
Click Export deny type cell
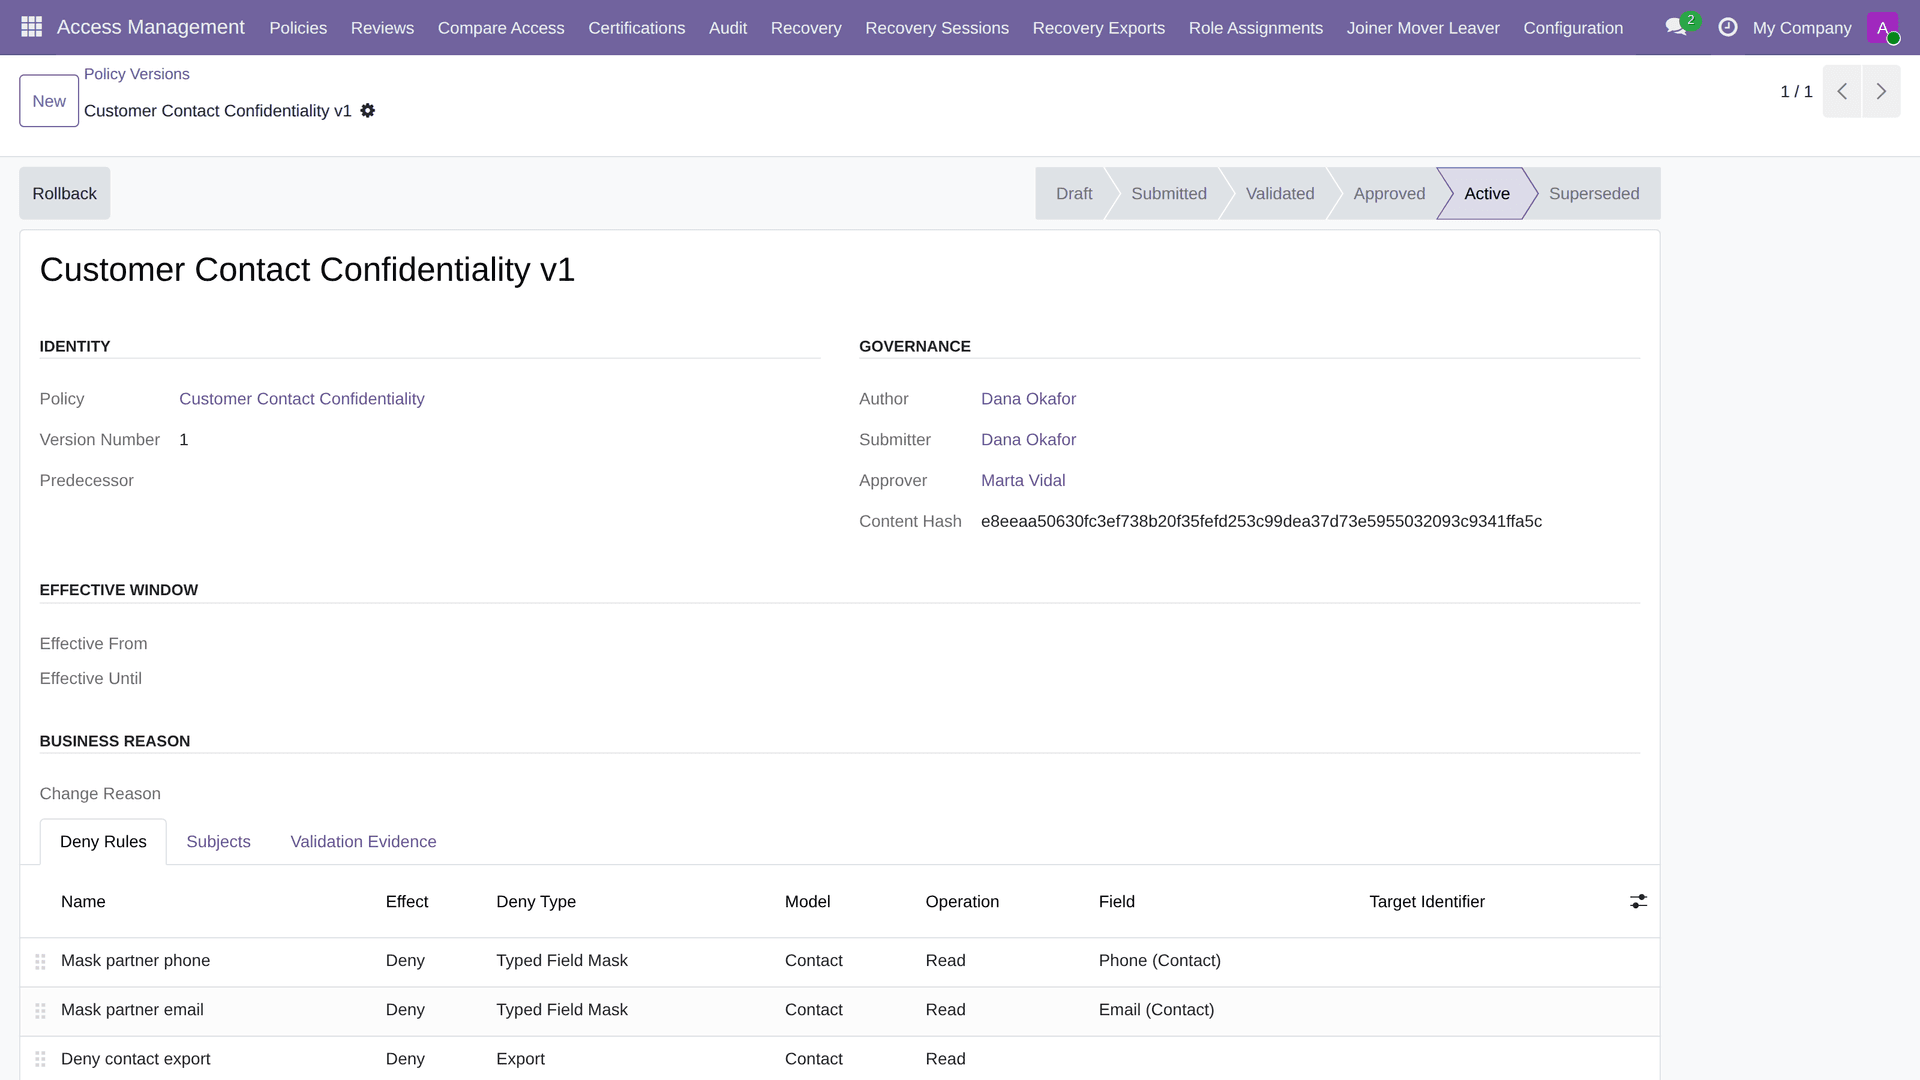[x=520, y=1059]
